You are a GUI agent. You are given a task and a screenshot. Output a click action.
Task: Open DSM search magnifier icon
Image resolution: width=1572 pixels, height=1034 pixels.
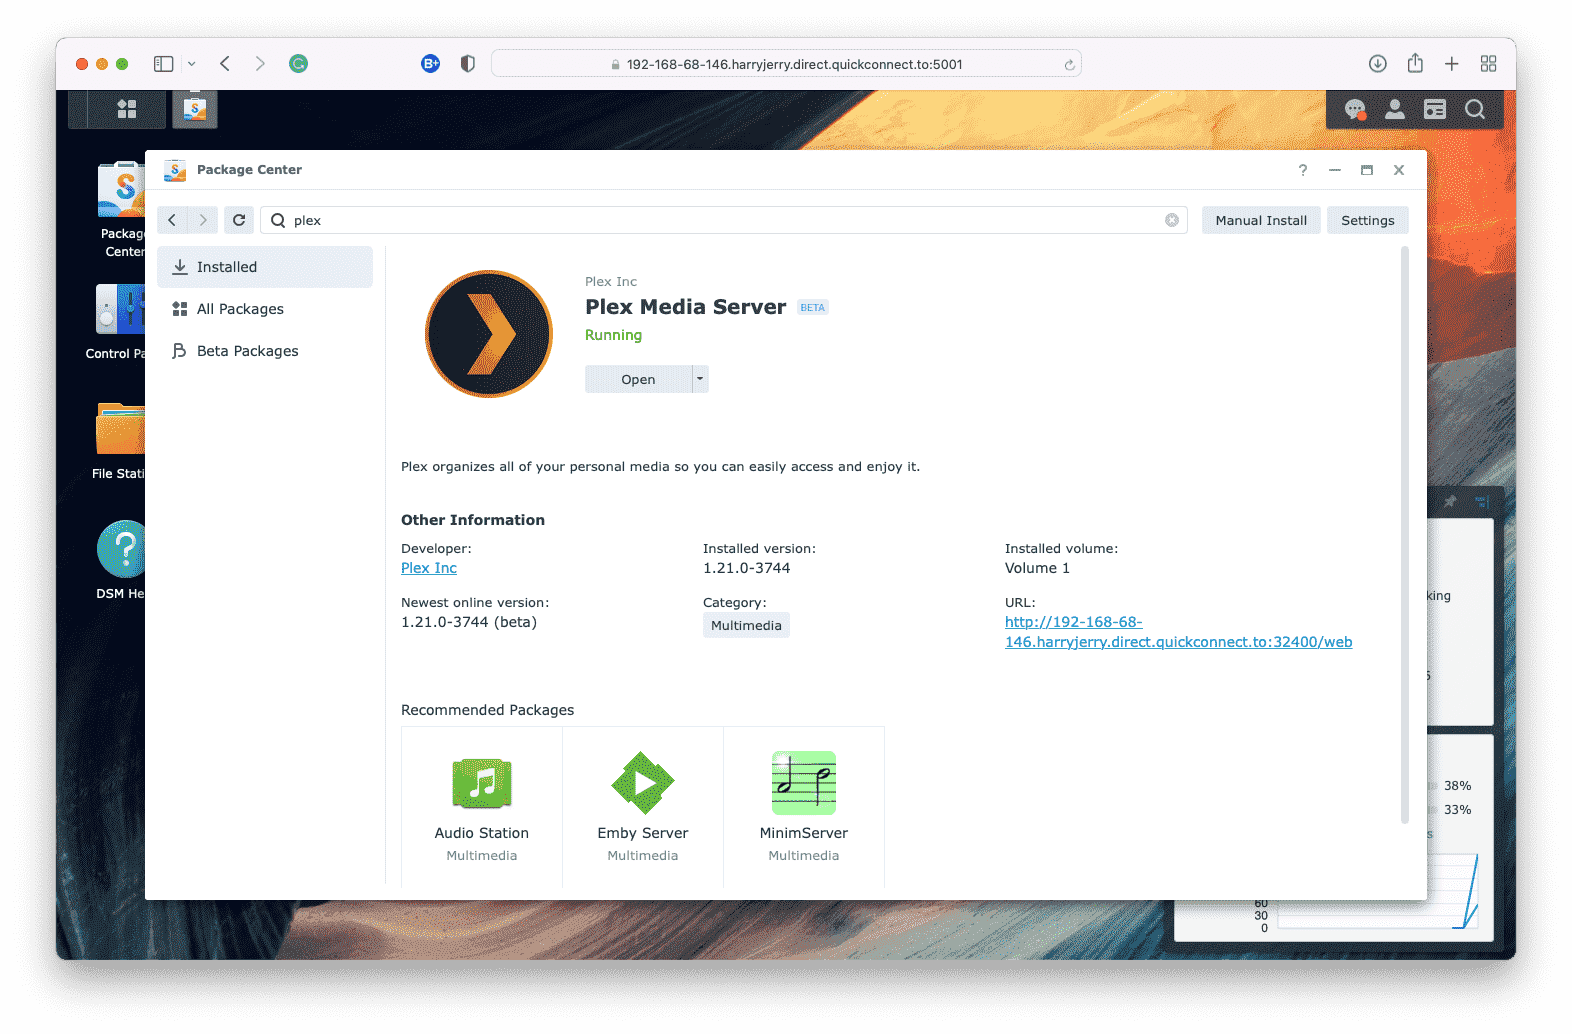[x=1475, y=109]
